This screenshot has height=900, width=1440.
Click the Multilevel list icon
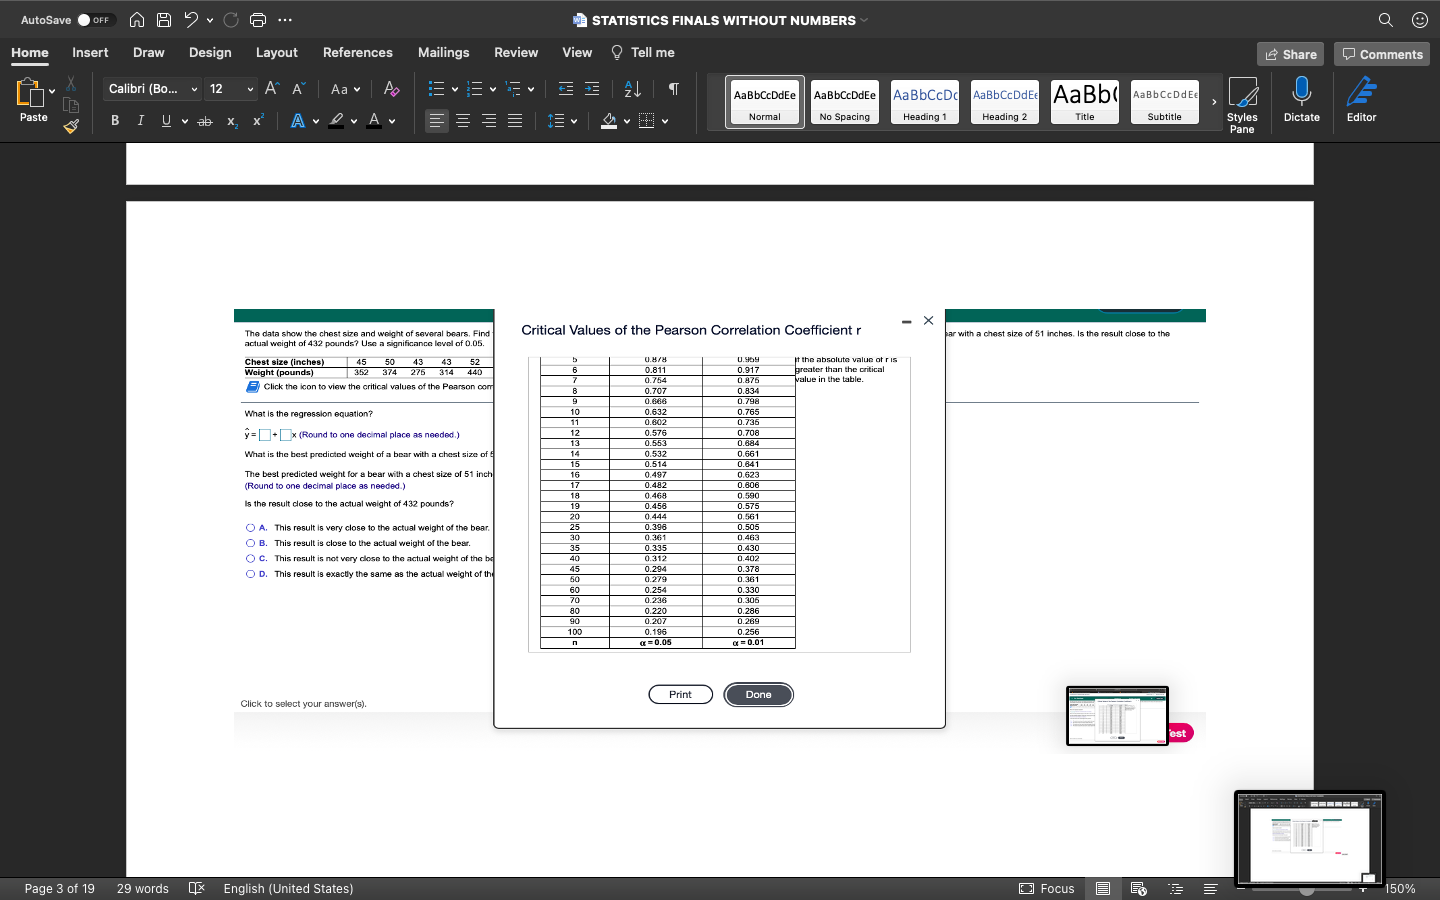tap(513, 89)
